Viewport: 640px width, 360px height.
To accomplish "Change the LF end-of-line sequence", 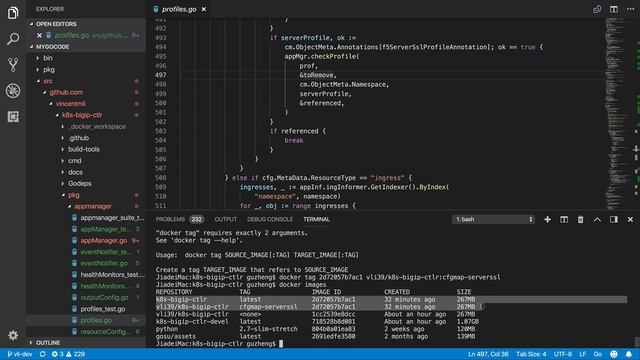I will 582,354.
